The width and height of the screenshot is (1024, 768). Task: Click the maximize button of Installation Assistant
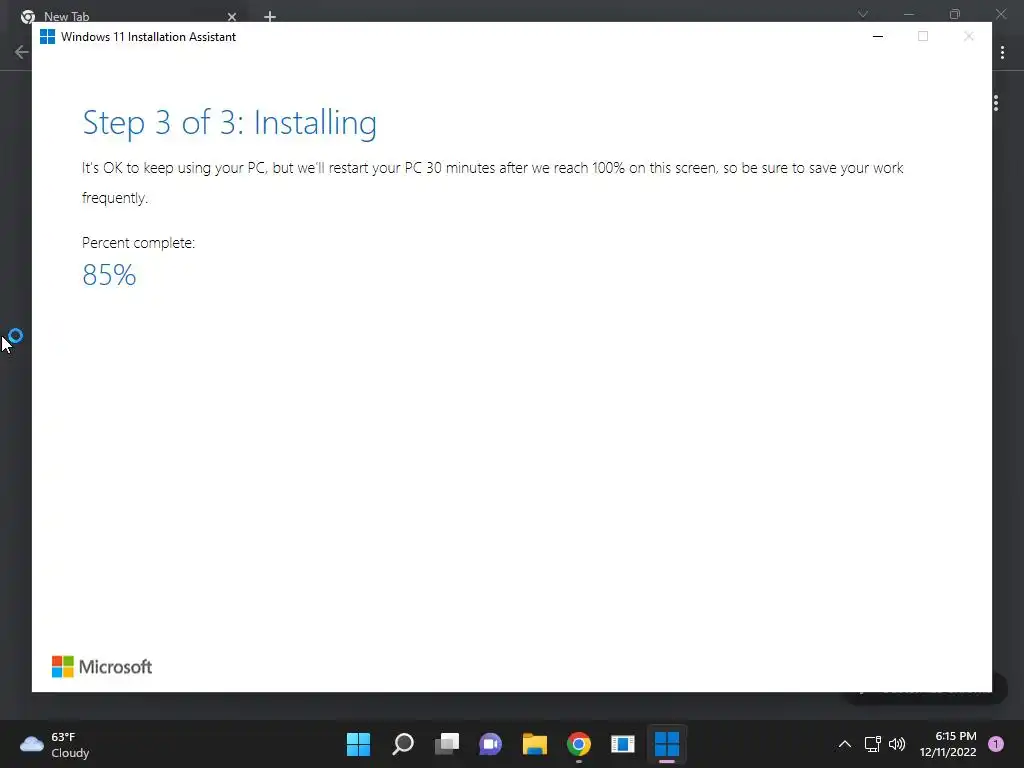pos(923,37)
